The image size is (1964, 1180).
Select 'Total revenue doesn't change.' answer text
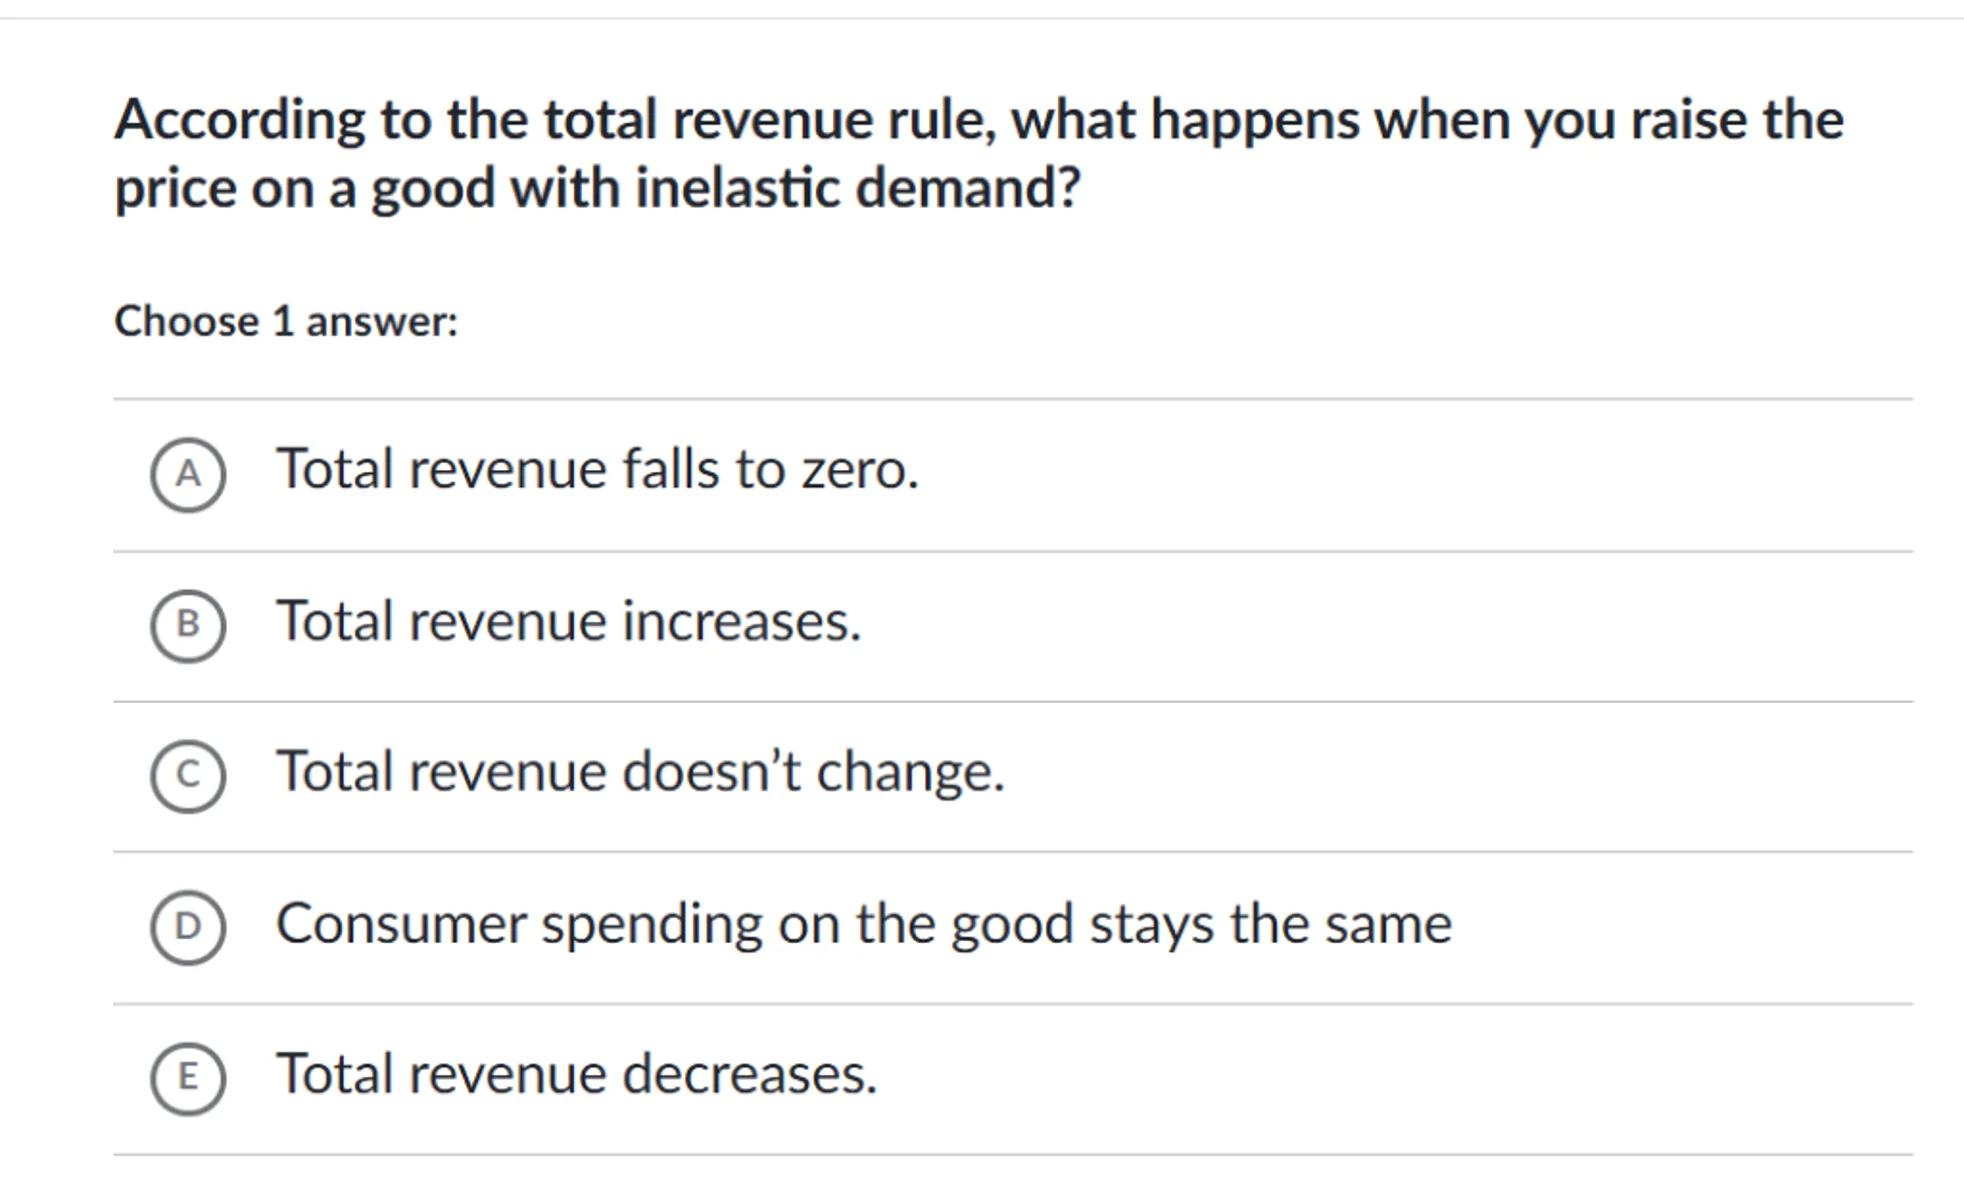640,772
